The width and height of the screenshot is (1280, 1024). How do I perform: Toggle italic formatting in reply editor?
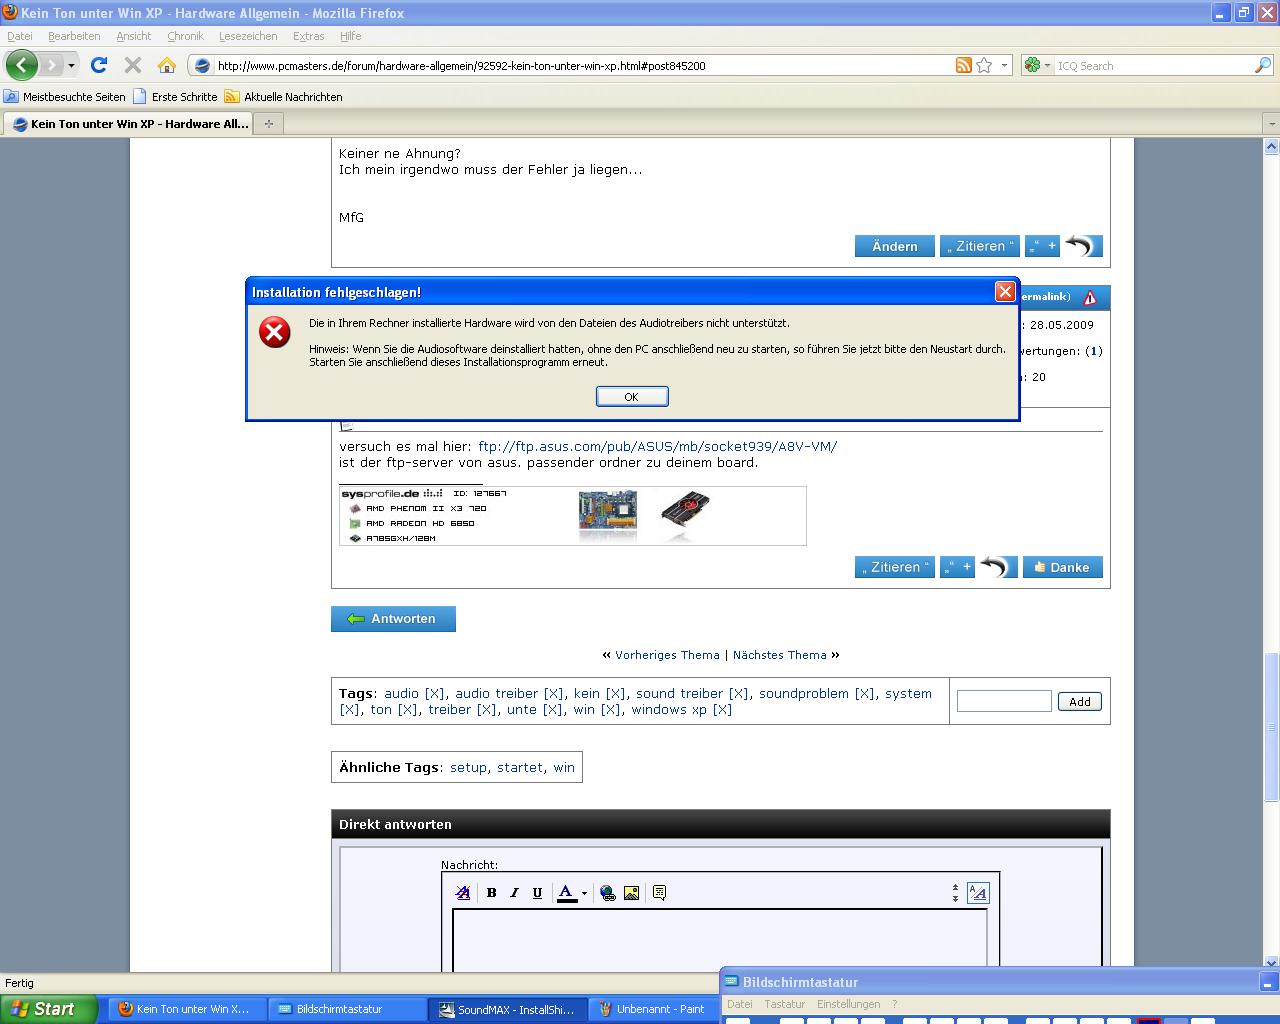coord(514,893)
